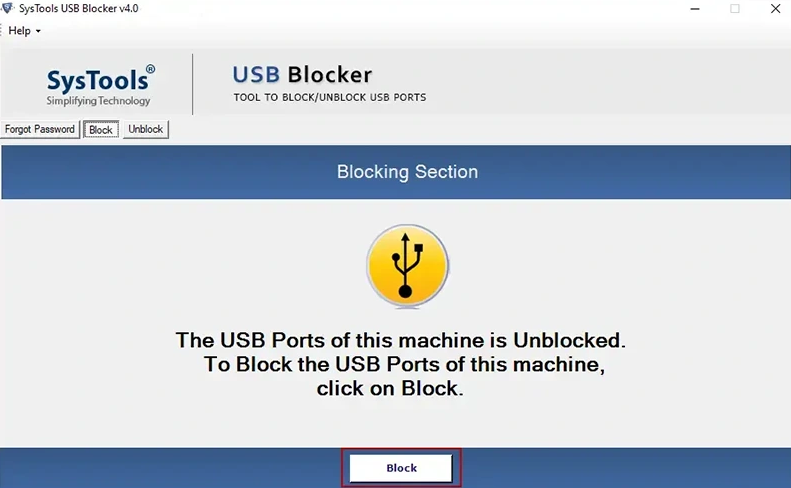Click the yellow USB symbol icon
791x488 pixels.
[405, 264]
